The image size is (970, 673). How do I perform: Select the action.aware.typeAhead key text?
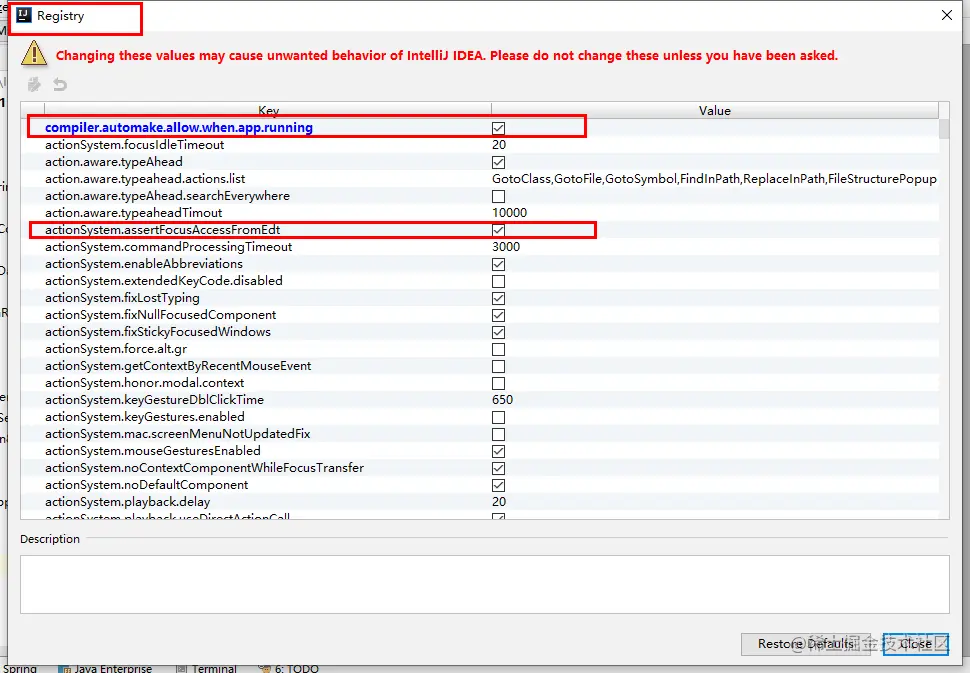(x=114, y=161)
